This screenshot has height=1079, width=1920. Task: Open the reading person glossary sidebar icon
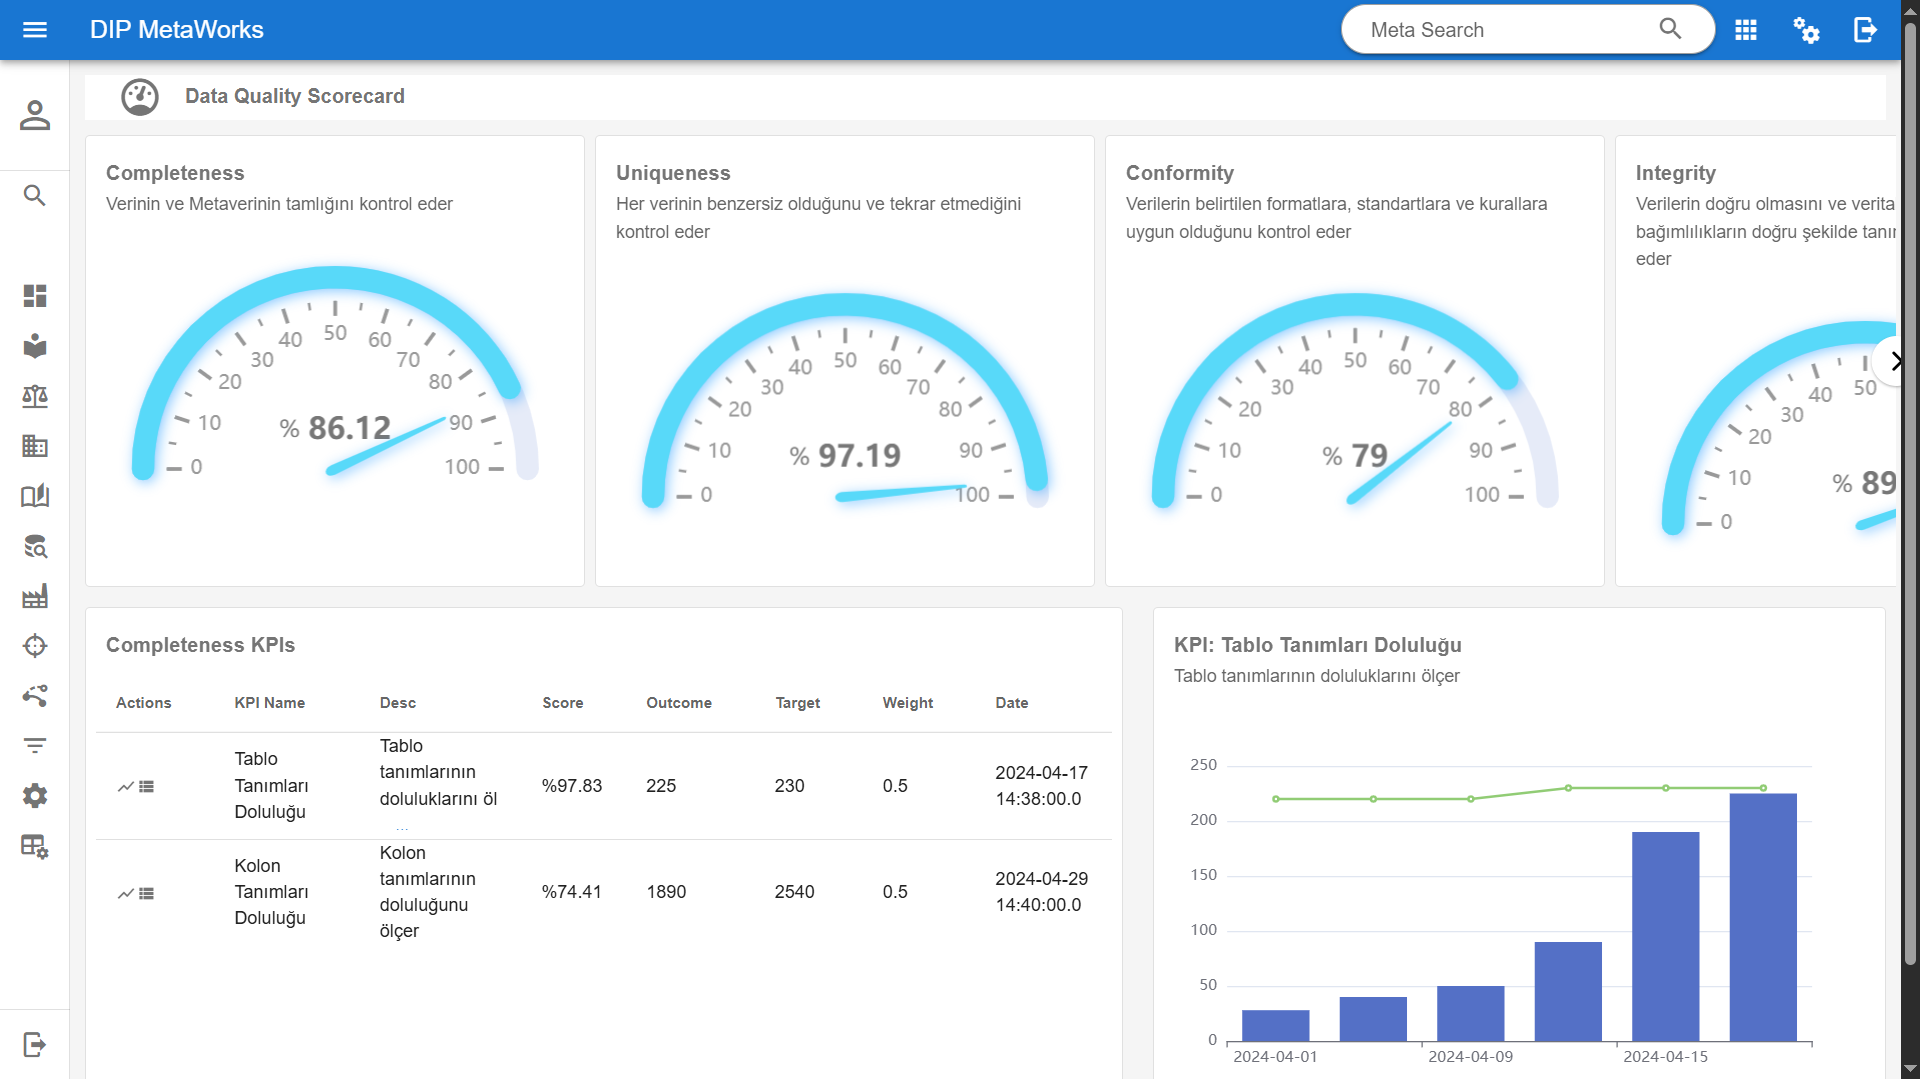[x=35, y=346]
